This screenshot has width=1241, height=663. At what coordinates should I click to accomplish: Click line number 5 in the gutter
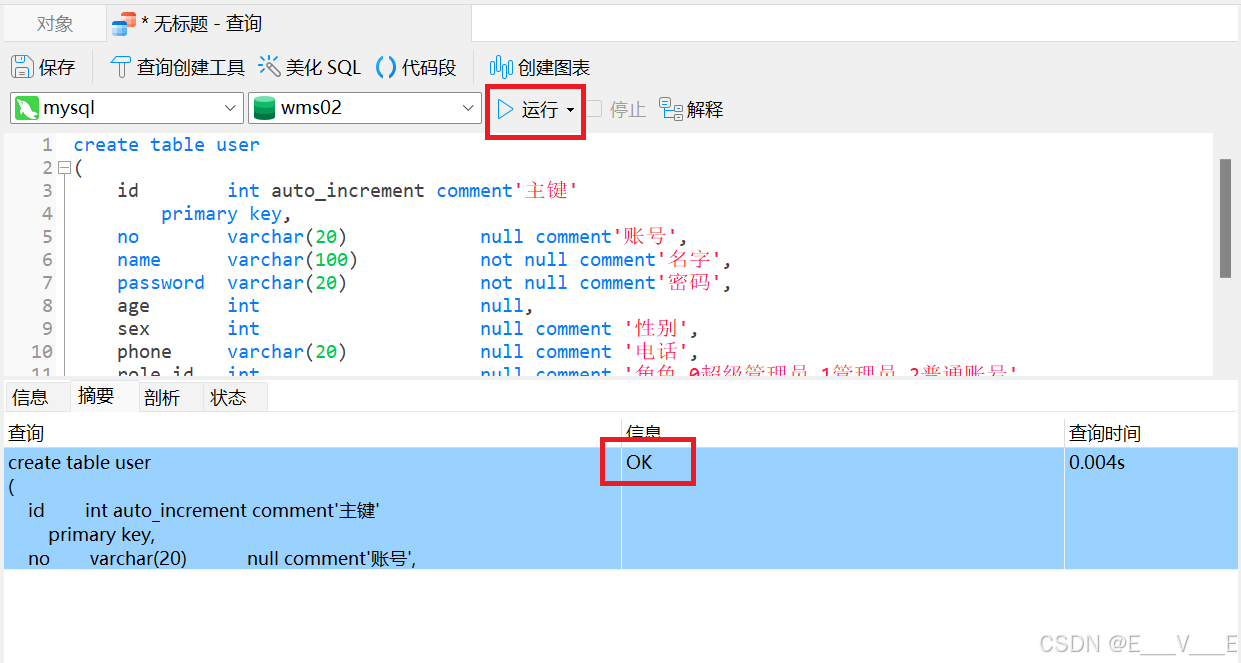coord(47,237)
